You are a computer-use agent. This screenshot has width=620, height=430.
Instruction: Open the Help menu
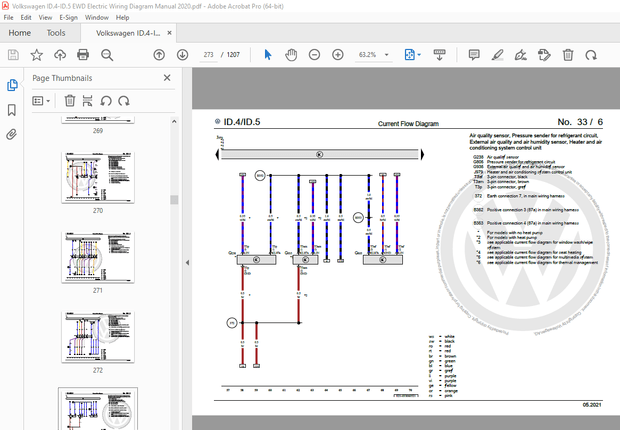point(122,17)
